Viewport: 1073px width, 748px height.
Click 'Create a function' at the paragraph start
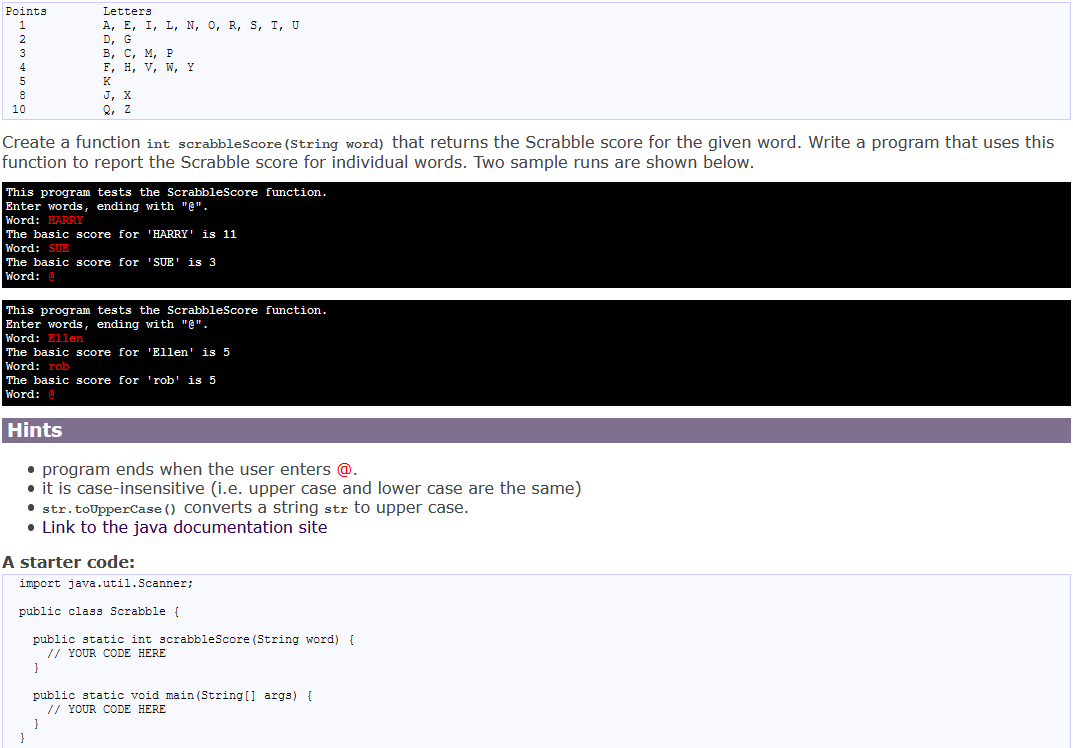71,142
